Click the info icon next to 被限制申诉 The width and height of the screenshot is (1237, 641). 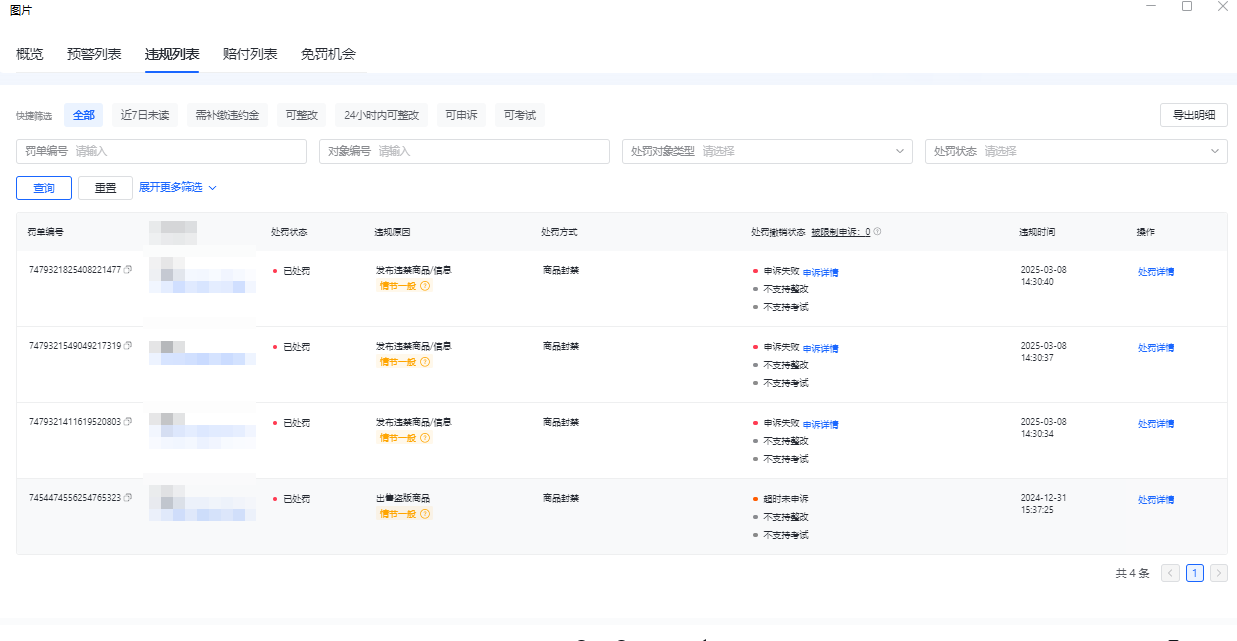[877, 232]
